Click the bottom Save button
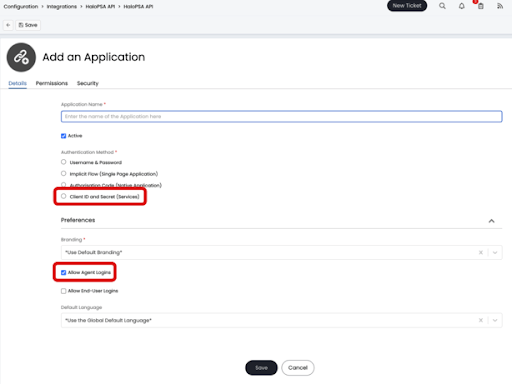 pyautogui.click(x=261, y=368)
